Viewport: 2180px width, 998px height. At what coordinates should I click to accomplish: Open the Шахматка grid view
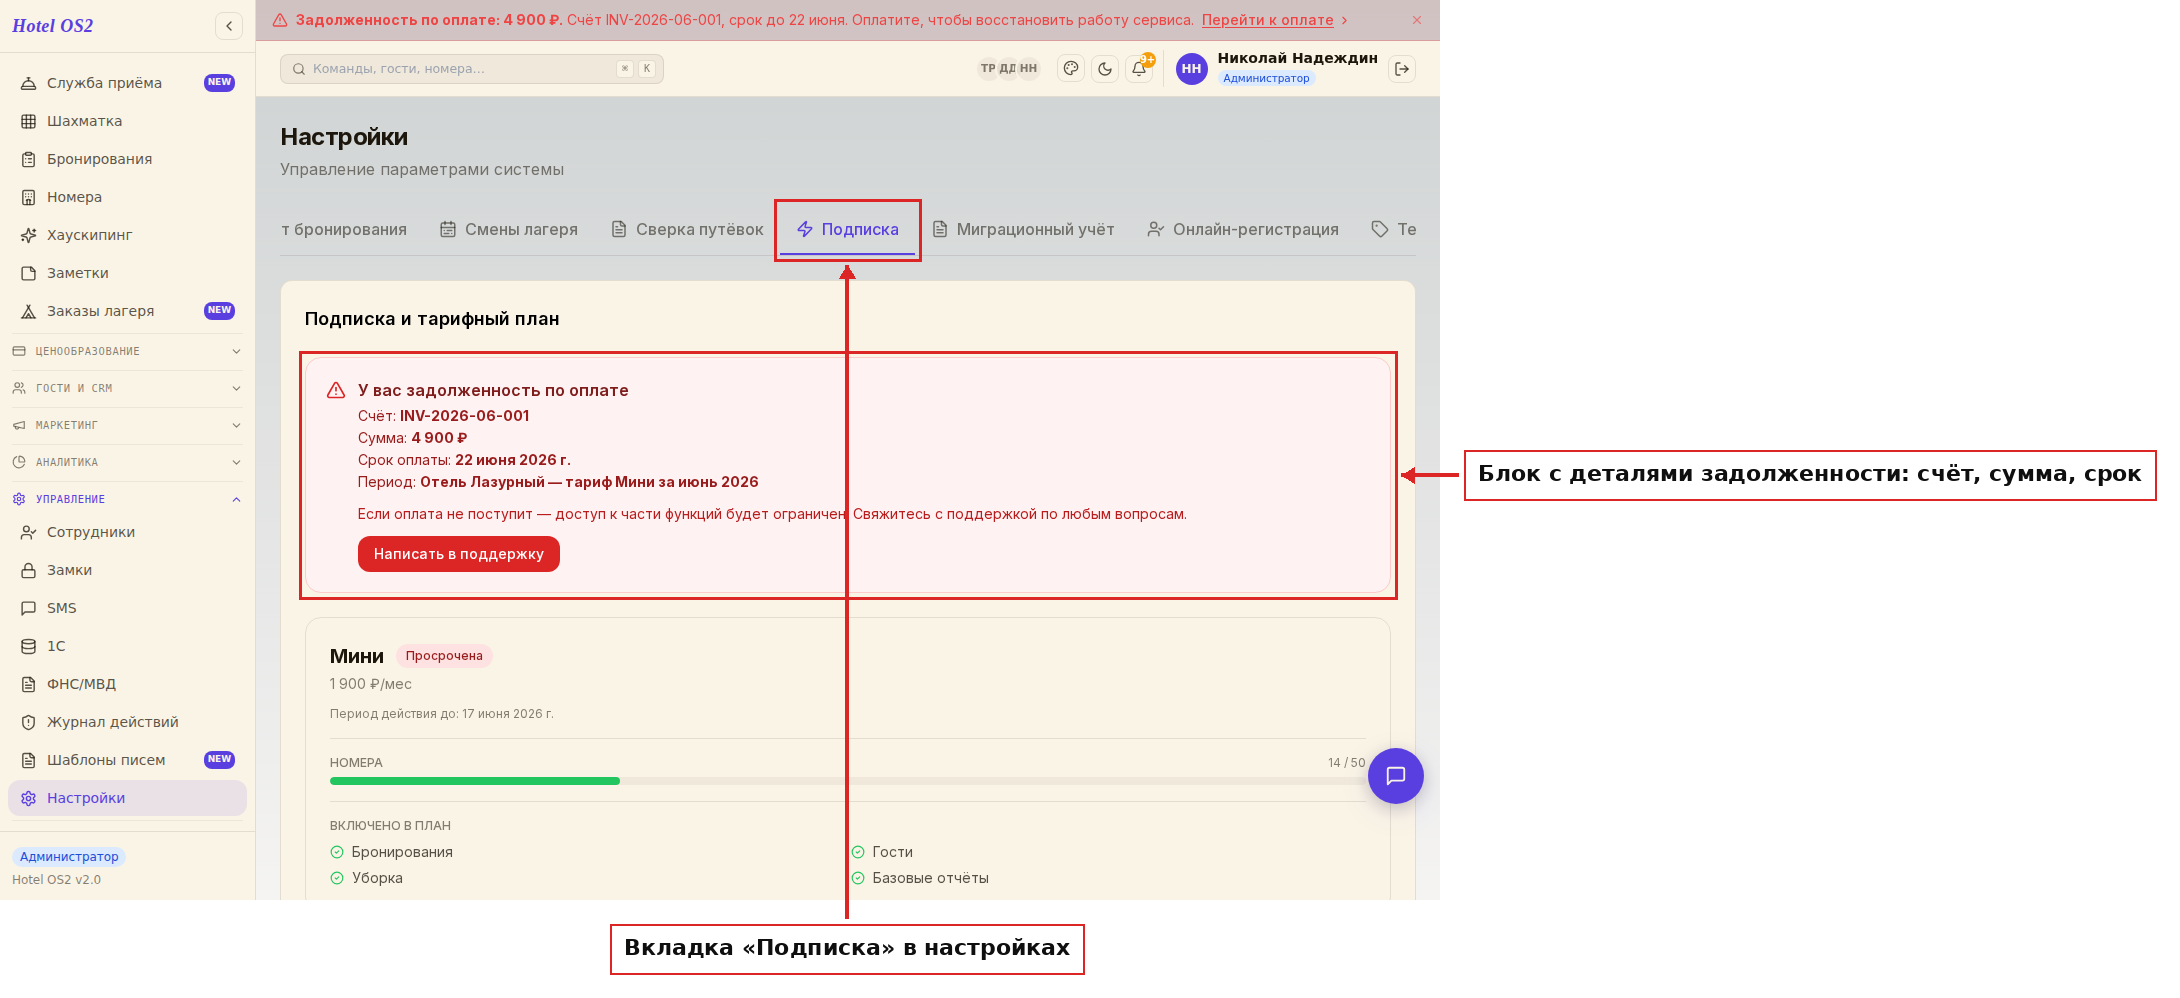(x=127, y=121)
